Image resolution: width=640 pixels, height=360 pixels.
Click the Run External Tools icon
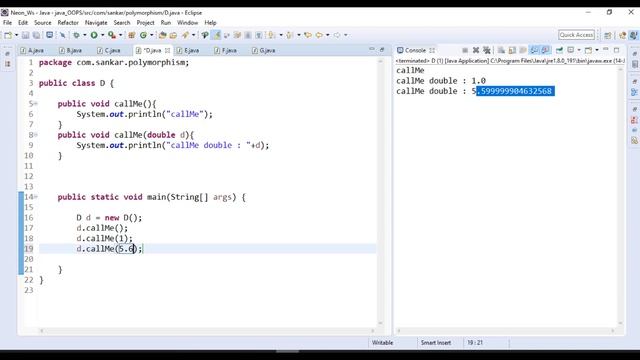click(112, 35)
